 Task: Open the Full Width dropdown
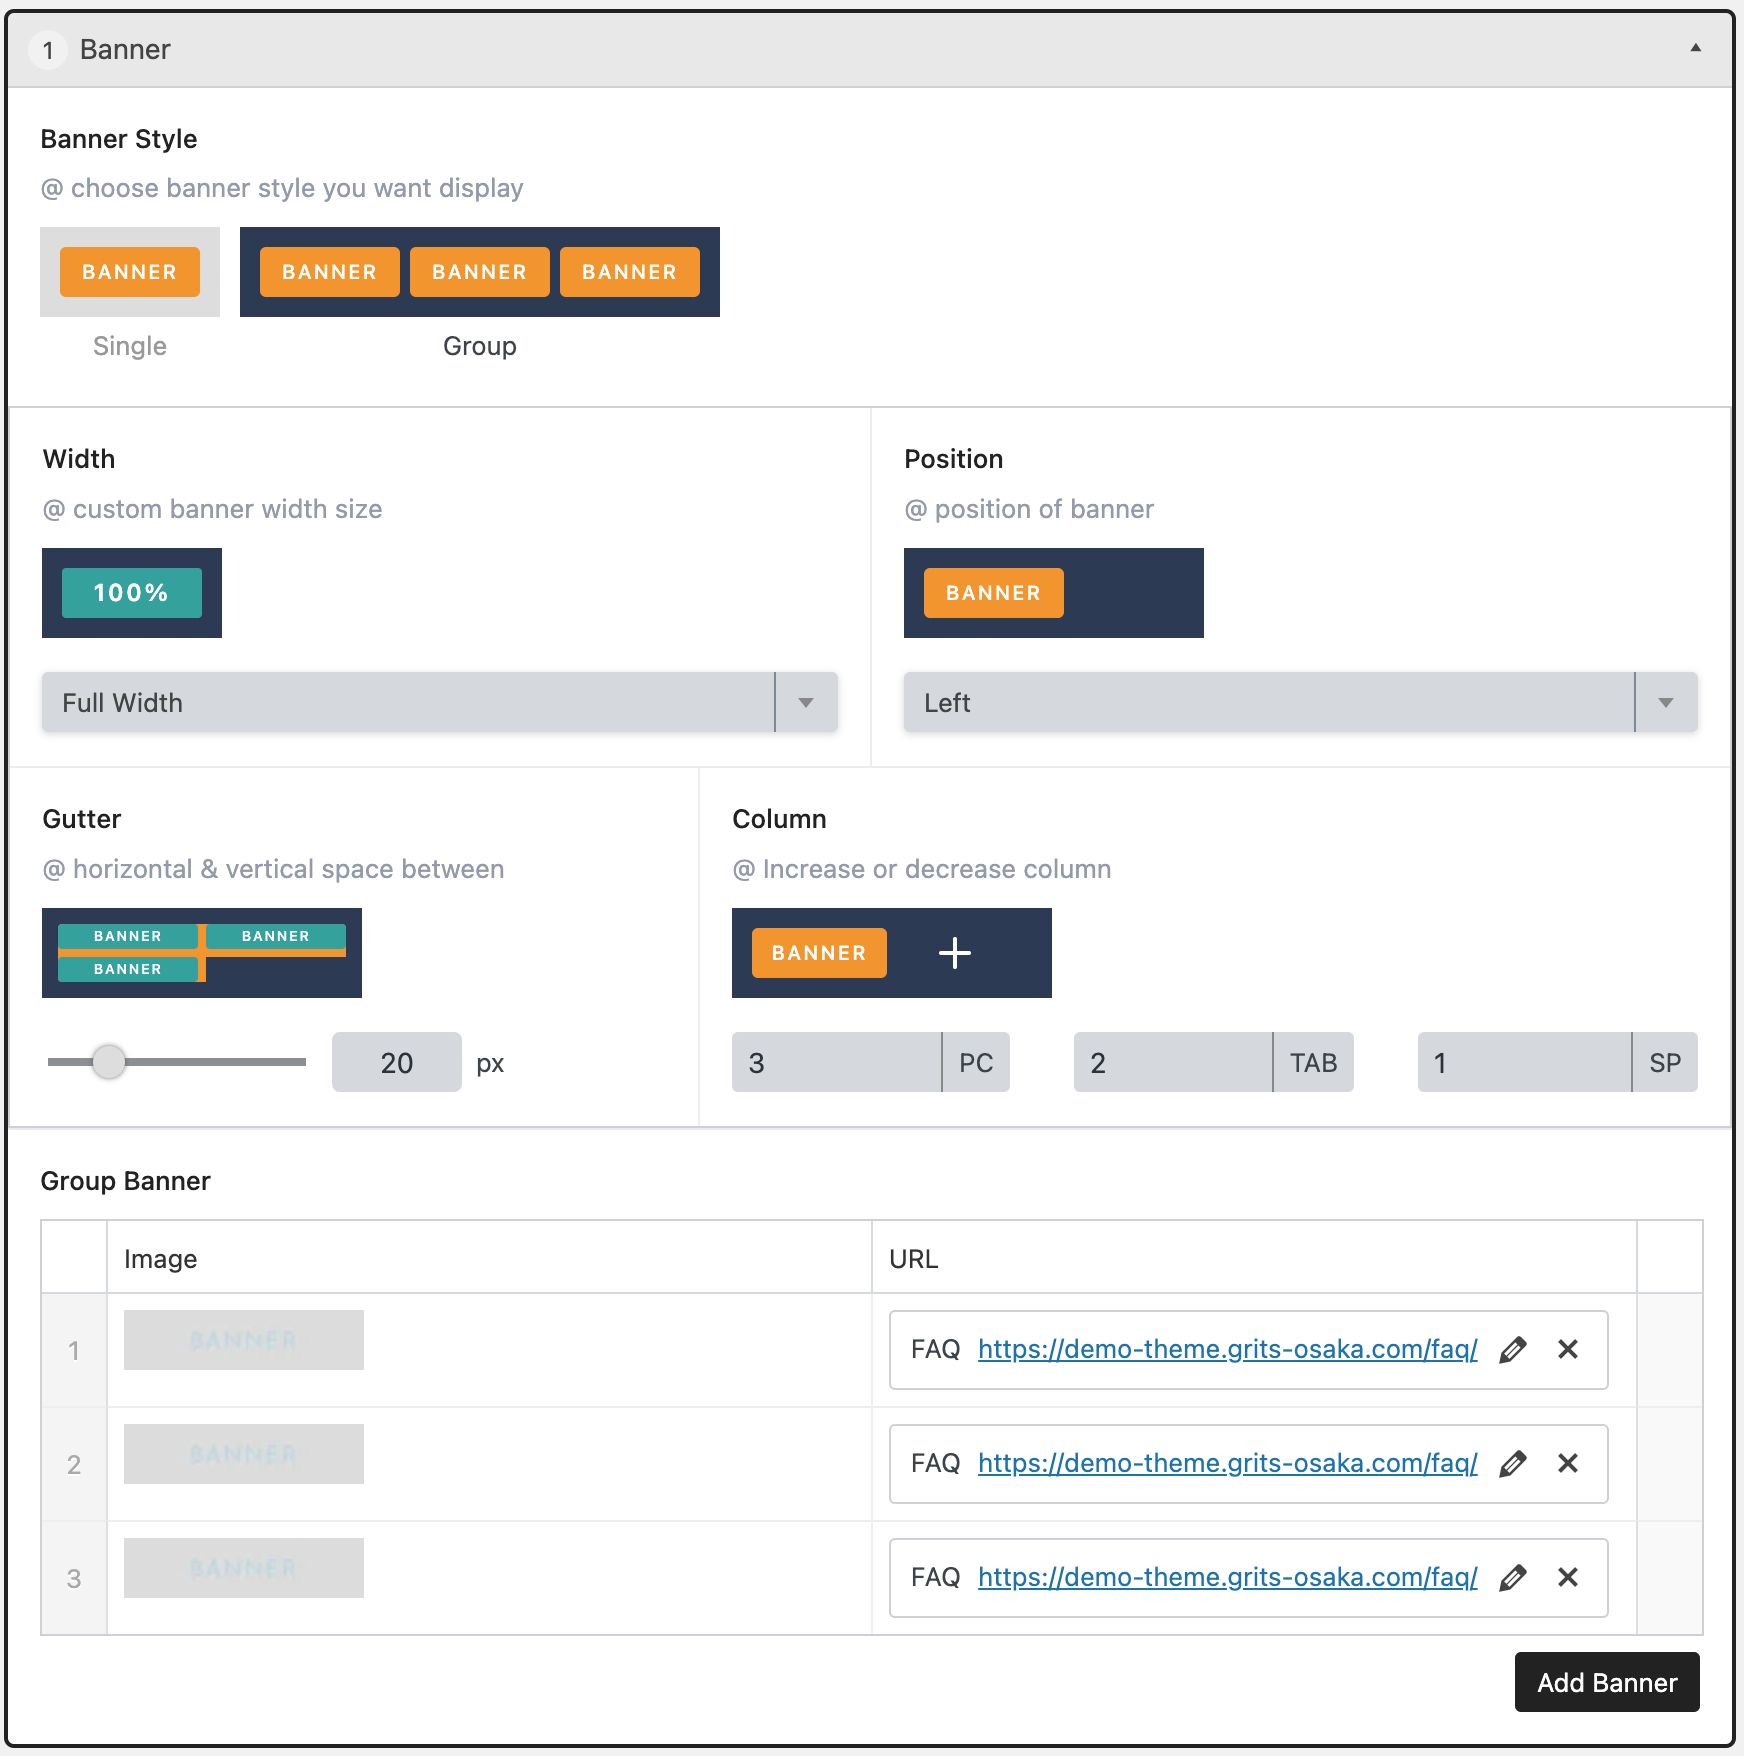point(439,702)
